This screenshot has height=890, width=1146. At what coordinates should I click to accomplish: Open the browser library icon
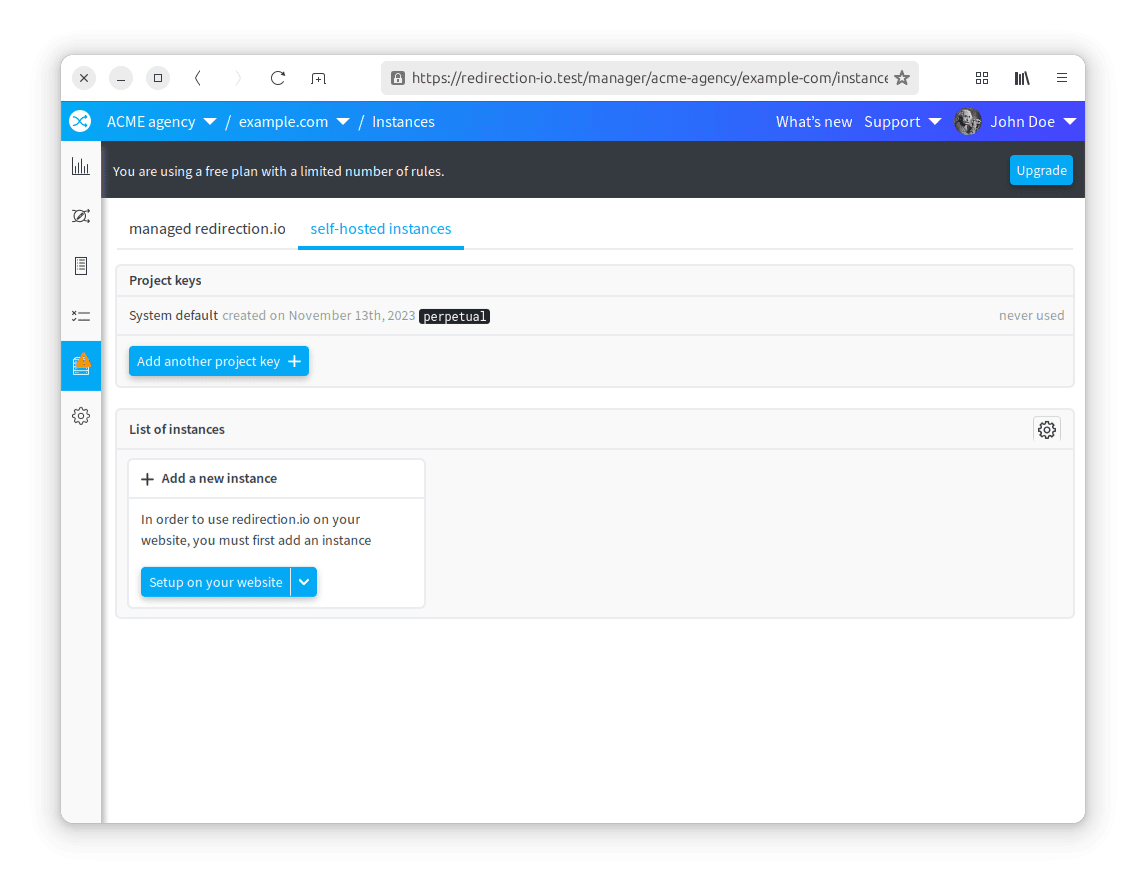click(x=1022, y=78)
